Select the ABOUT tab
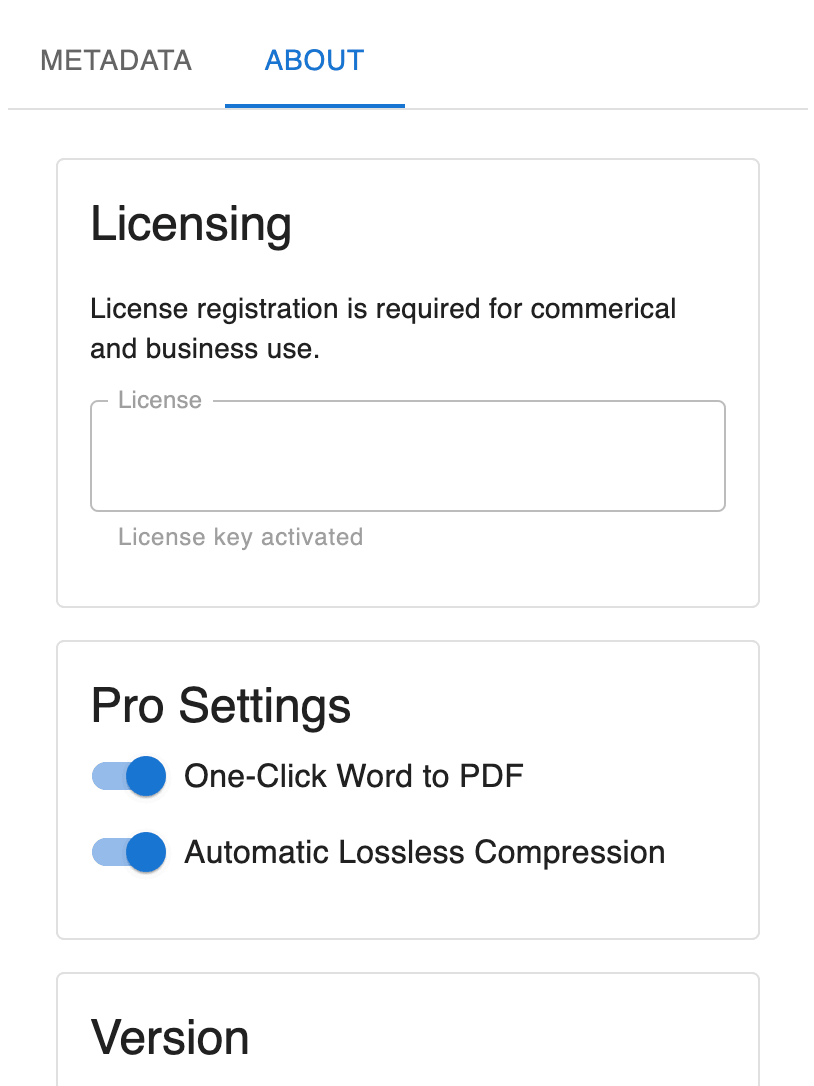 (x=314, y=60)
